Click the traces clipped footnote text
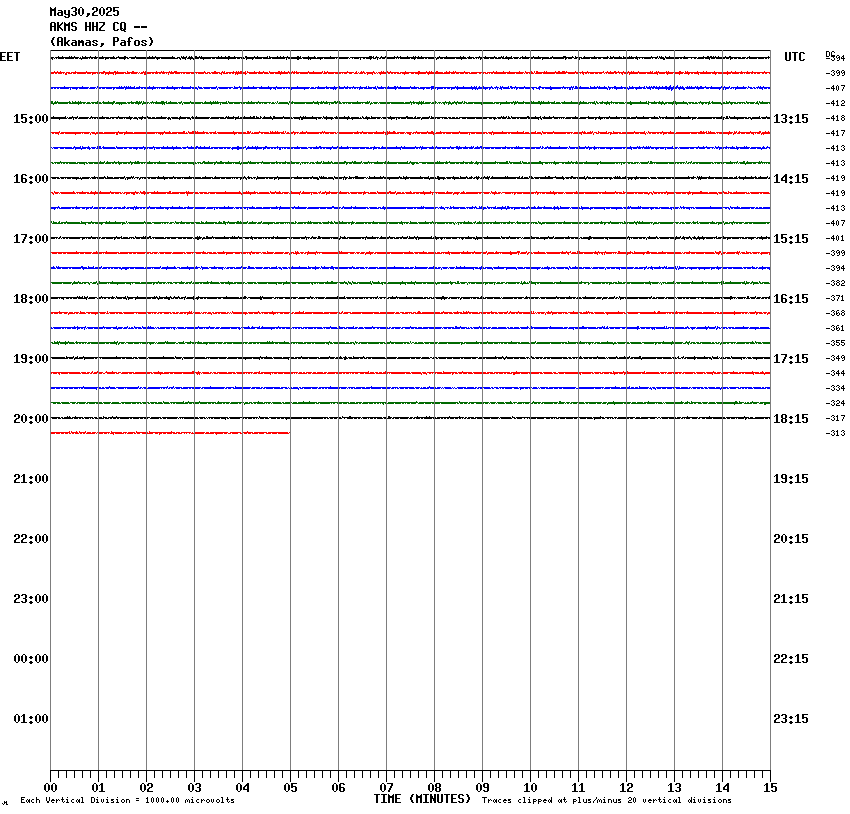Screen dimensions: 850x814 [606, 800]
